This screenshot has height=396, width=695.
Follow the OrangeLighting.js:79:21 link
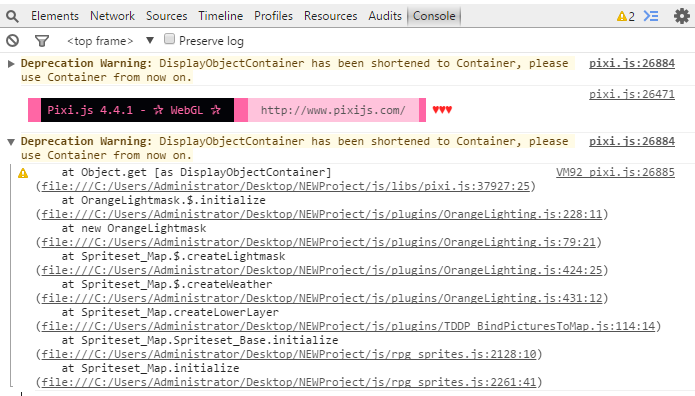pyautogui.click(x=318, y=242)
